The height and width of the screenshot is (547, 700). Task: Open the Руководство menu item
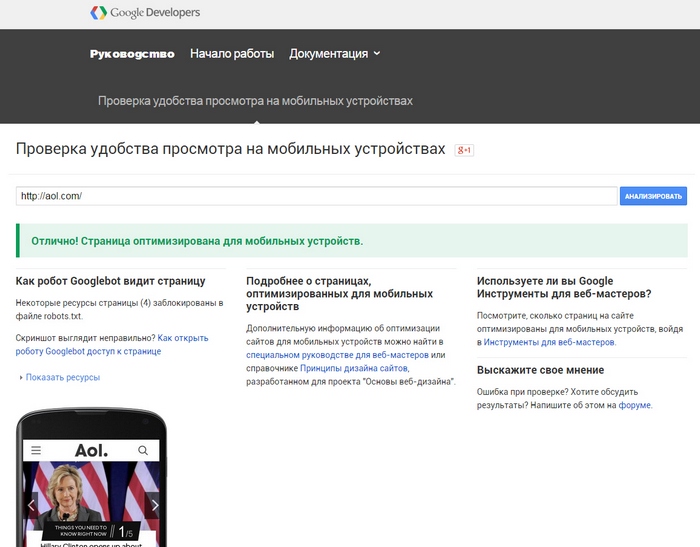pos(132,54)
